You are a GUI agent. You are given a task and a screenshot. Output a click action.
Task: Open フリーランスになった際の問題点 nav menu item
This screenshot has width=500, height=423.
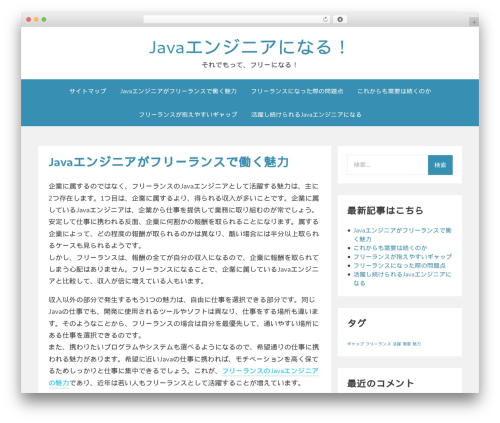pos(297,91)
